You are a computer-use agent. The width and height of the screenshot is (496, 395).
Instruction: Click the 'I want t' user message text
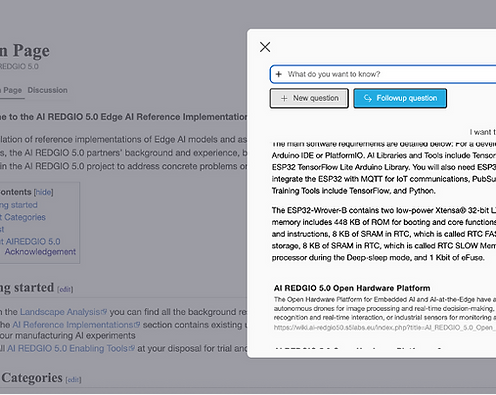483,132
